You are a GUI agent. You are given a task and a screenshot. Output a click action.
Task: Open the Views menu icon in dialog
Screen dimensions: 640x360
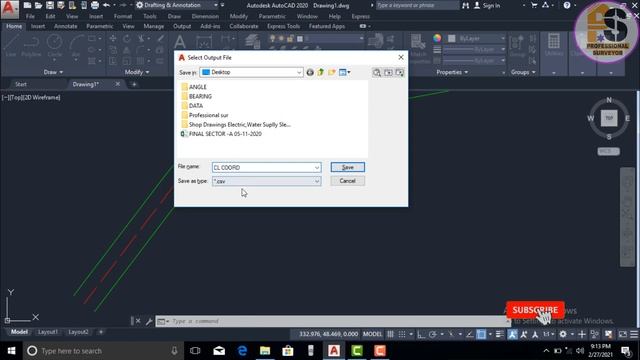[x=344, y=72]
